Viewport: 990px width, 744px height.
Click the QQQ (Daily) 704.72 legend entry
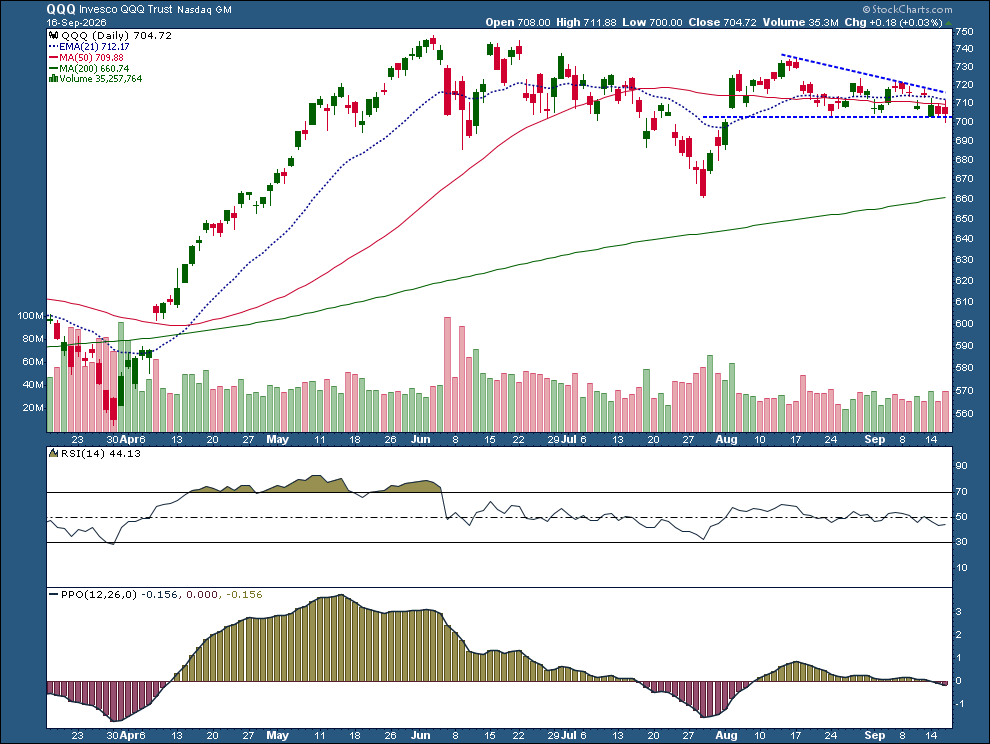click(116, 36)
